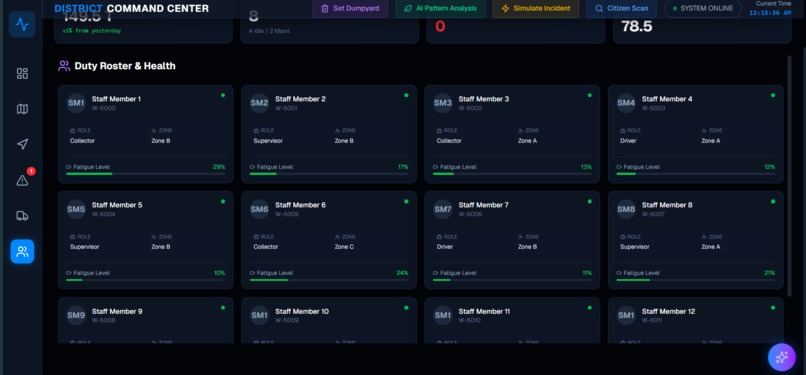Run AI Pattern Analysis
This screenshot has width=806, height=375.
440,9
